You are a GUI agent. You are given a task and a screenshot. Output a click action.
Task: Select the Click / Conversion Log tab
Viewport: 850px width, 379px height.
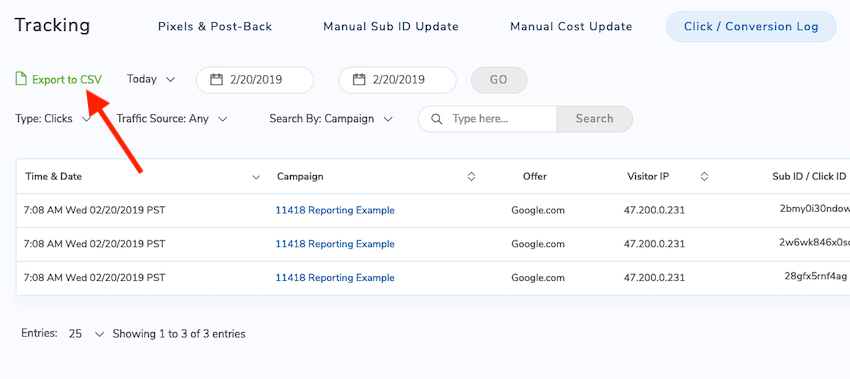(x=751, y=27)
